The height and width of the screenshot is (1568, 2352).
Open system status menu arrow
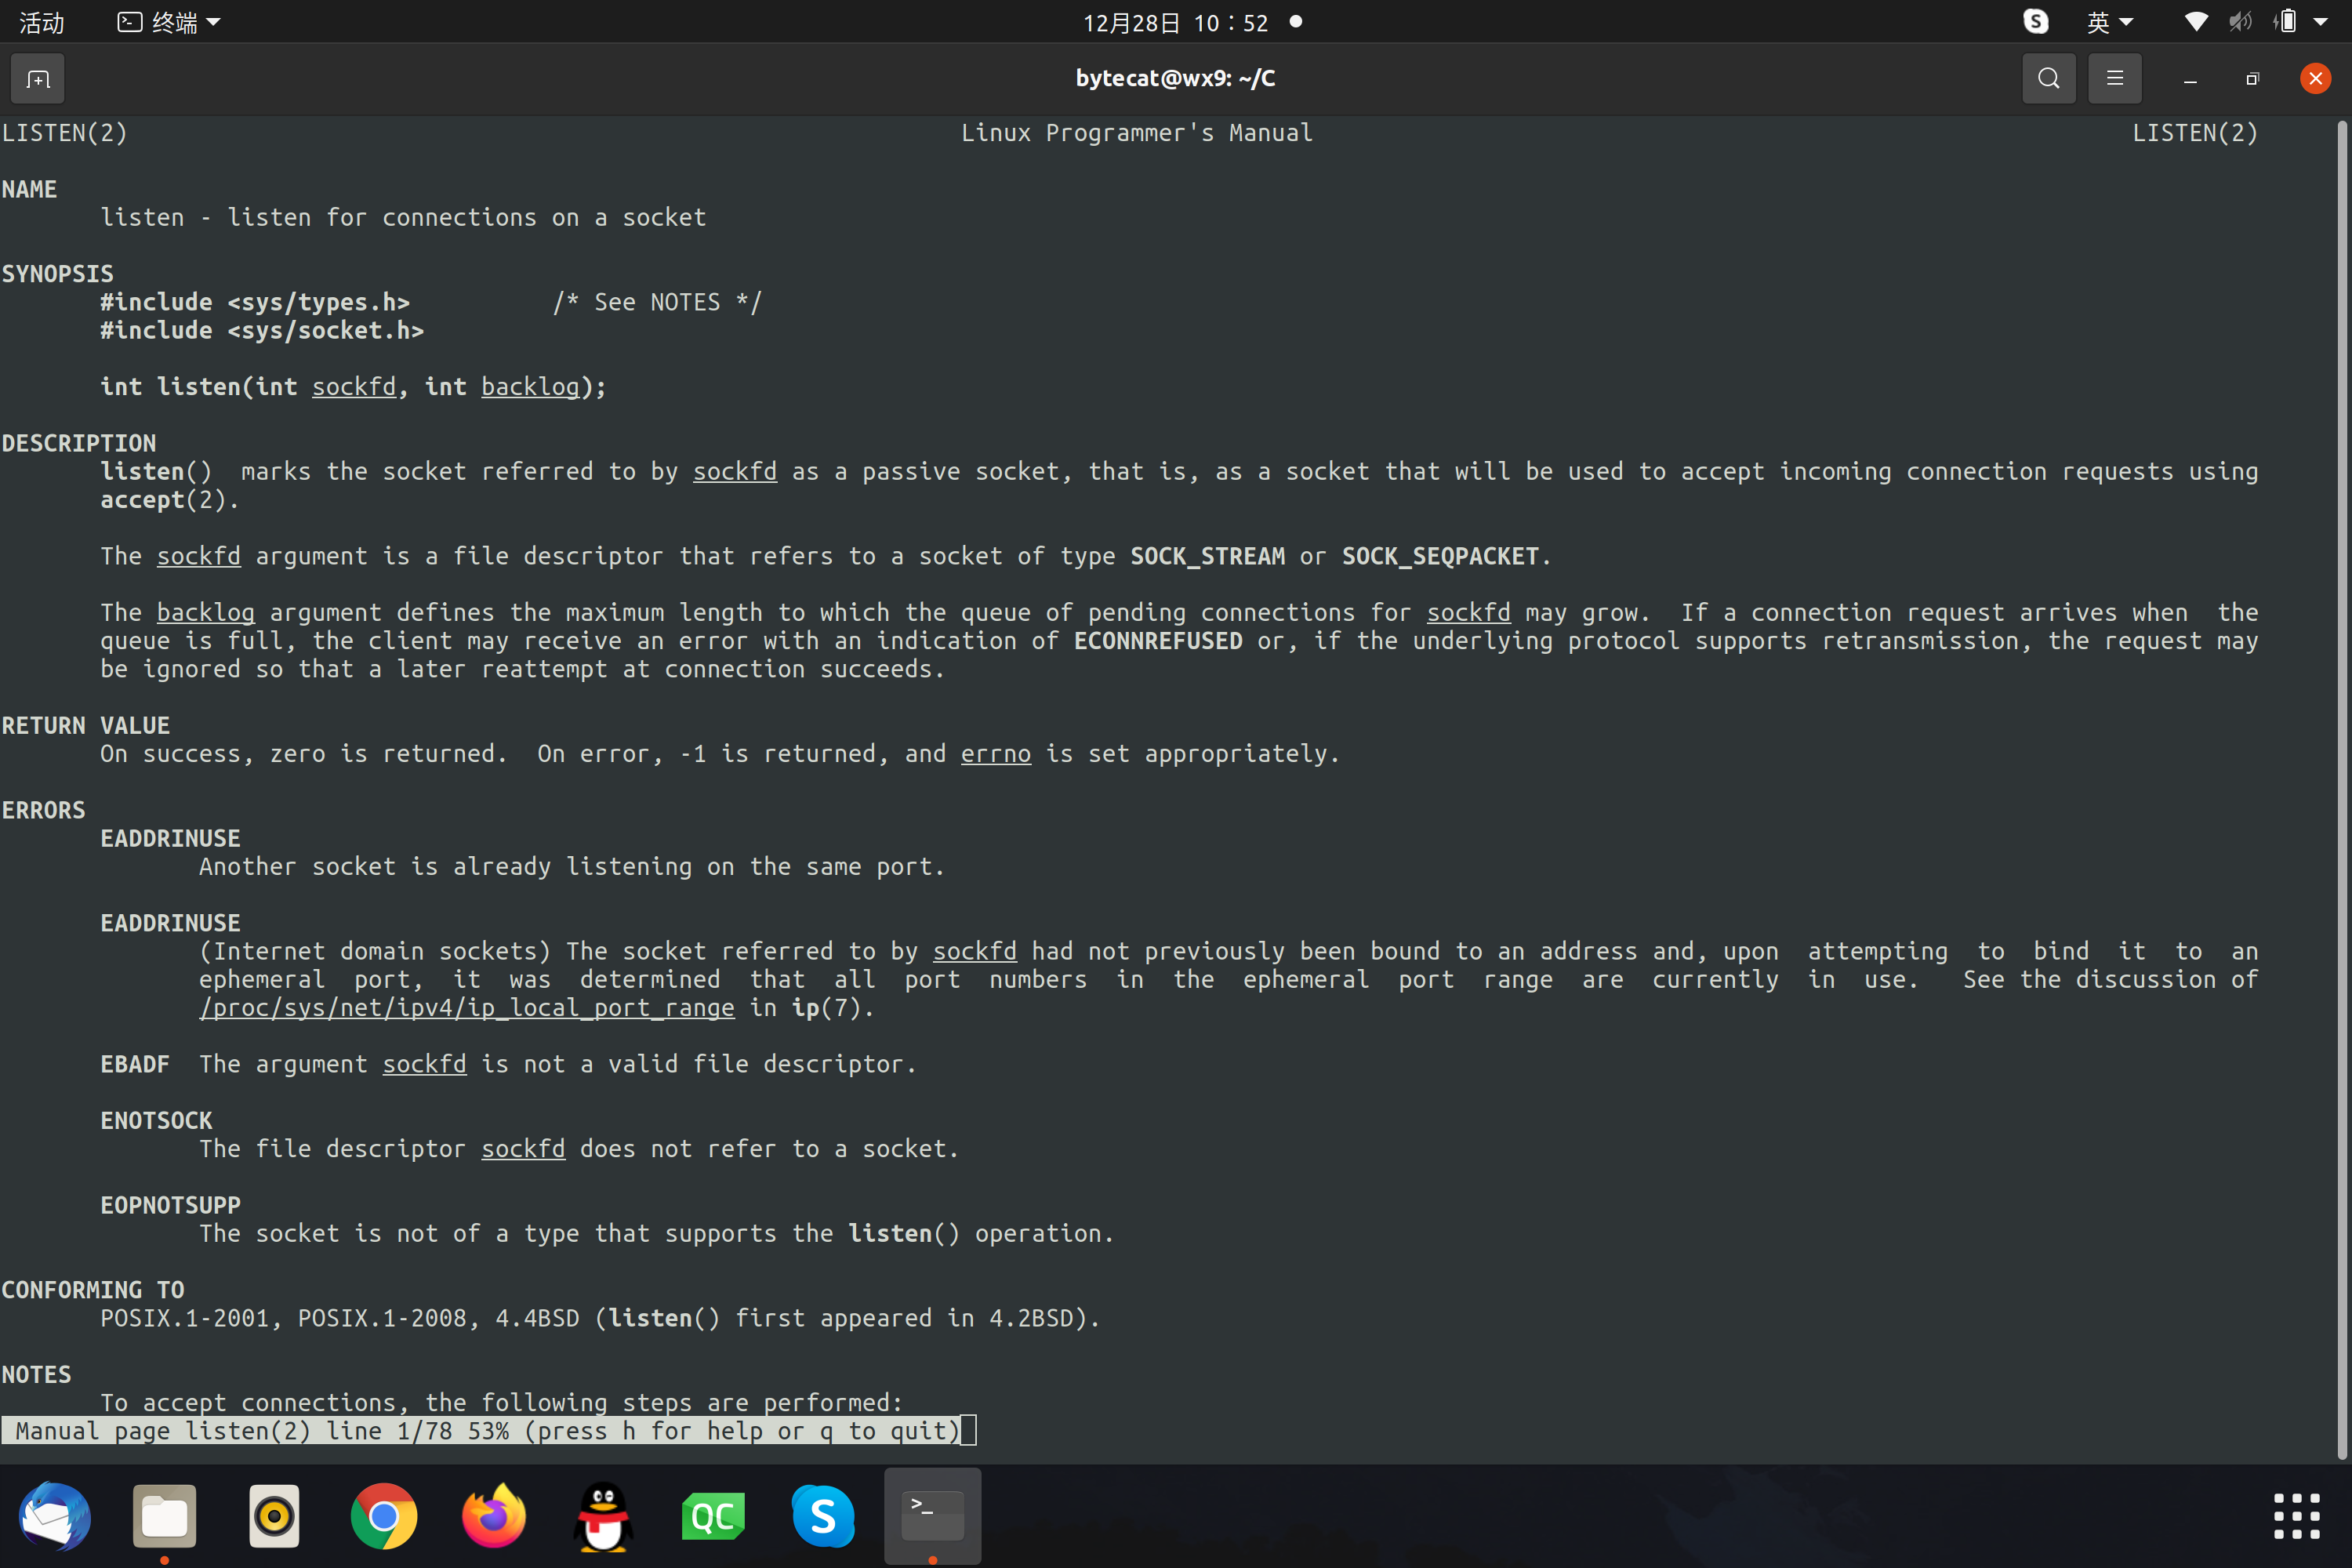pos(2321,22)
